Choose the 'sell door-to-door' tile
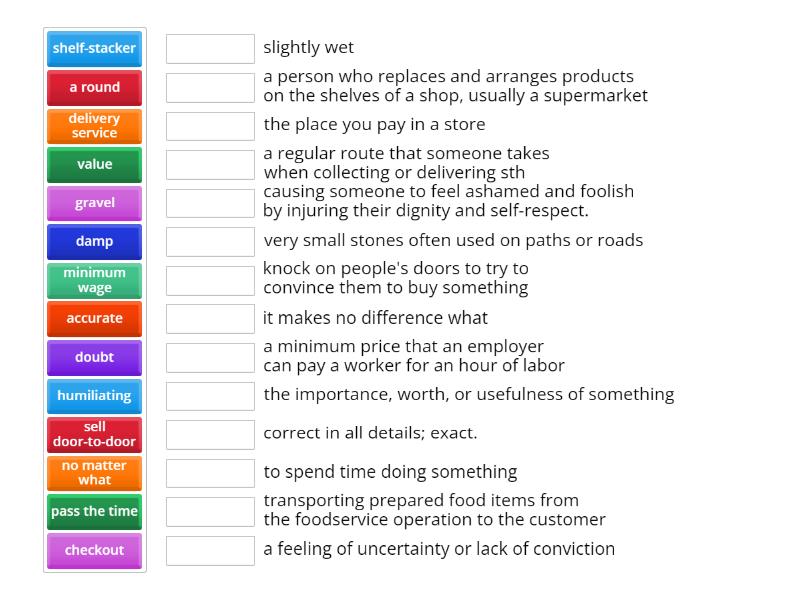The width and height of the screenshot is (800, 600). (94, 434)
